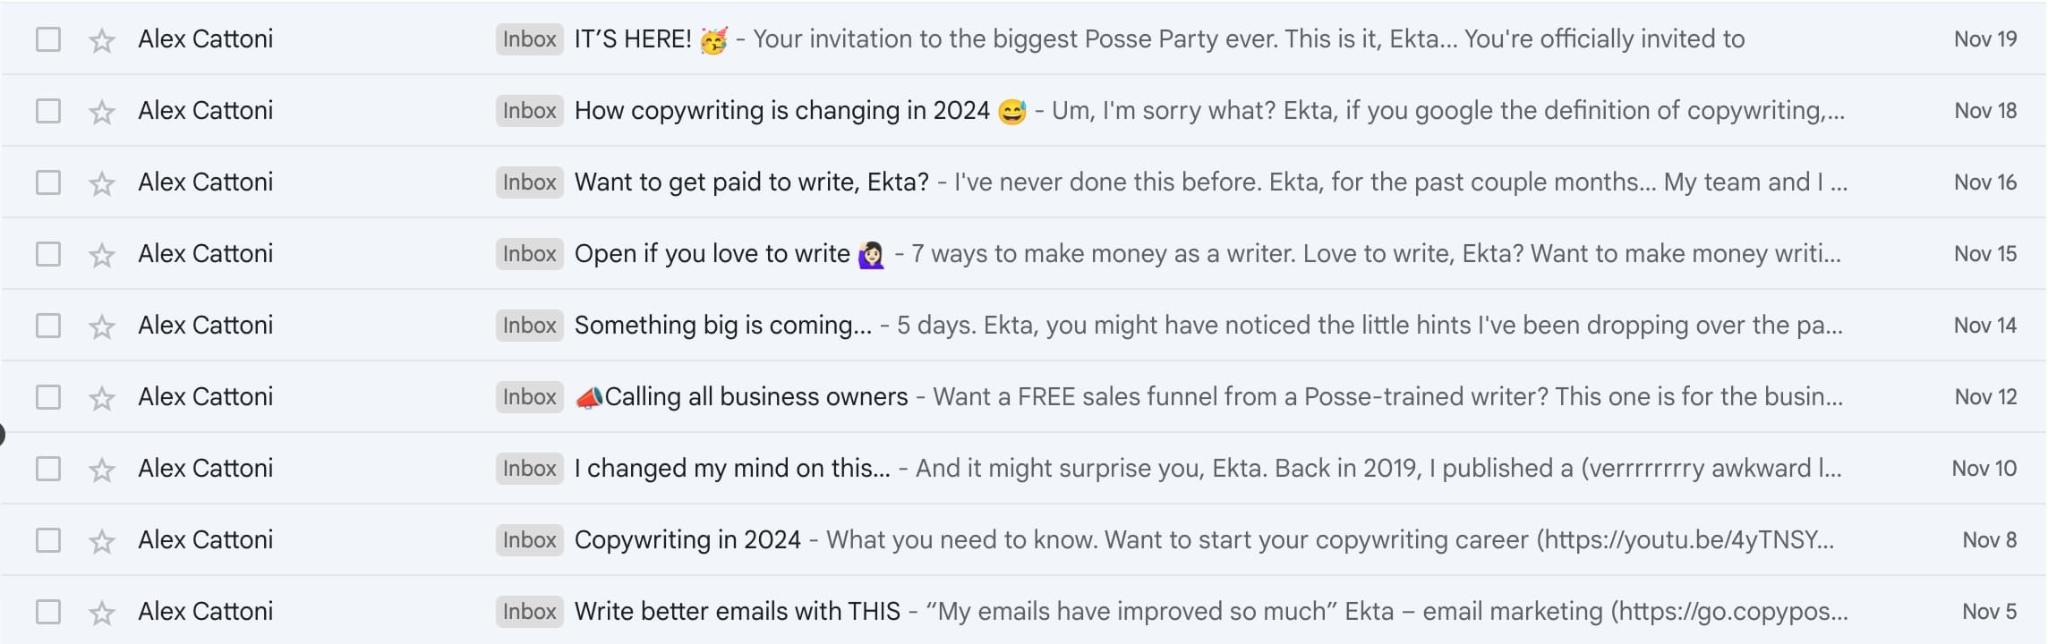The width and height of the screenshot is (2048, 644).
Task: Click Alex Cattoni sender on the Nov 18 email
Action: point(205,111)
